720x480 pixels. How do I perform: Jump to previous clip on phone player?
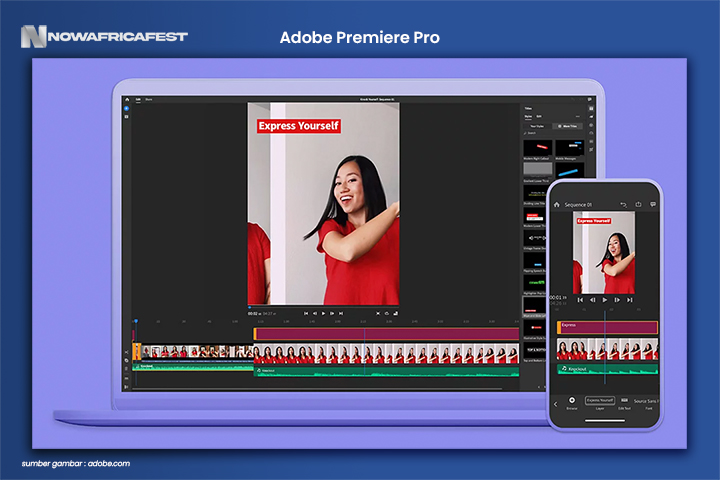[x=580, y=300]
